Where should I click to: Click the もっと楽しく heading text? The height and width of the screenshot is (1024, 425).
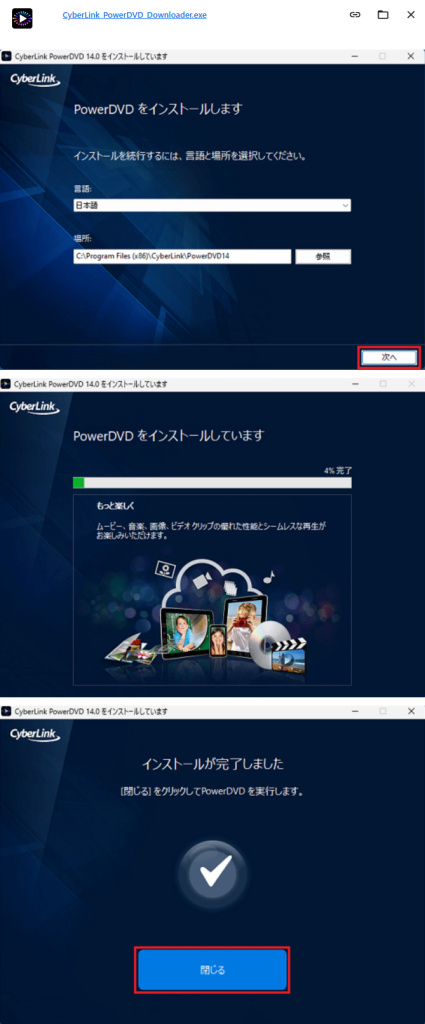click(115, 505)
